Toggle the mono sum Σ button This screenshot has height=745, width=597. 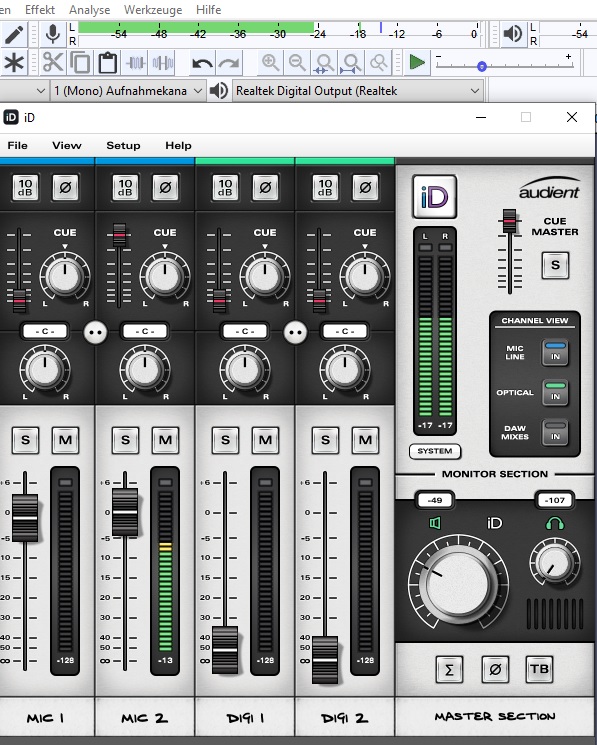449,669
